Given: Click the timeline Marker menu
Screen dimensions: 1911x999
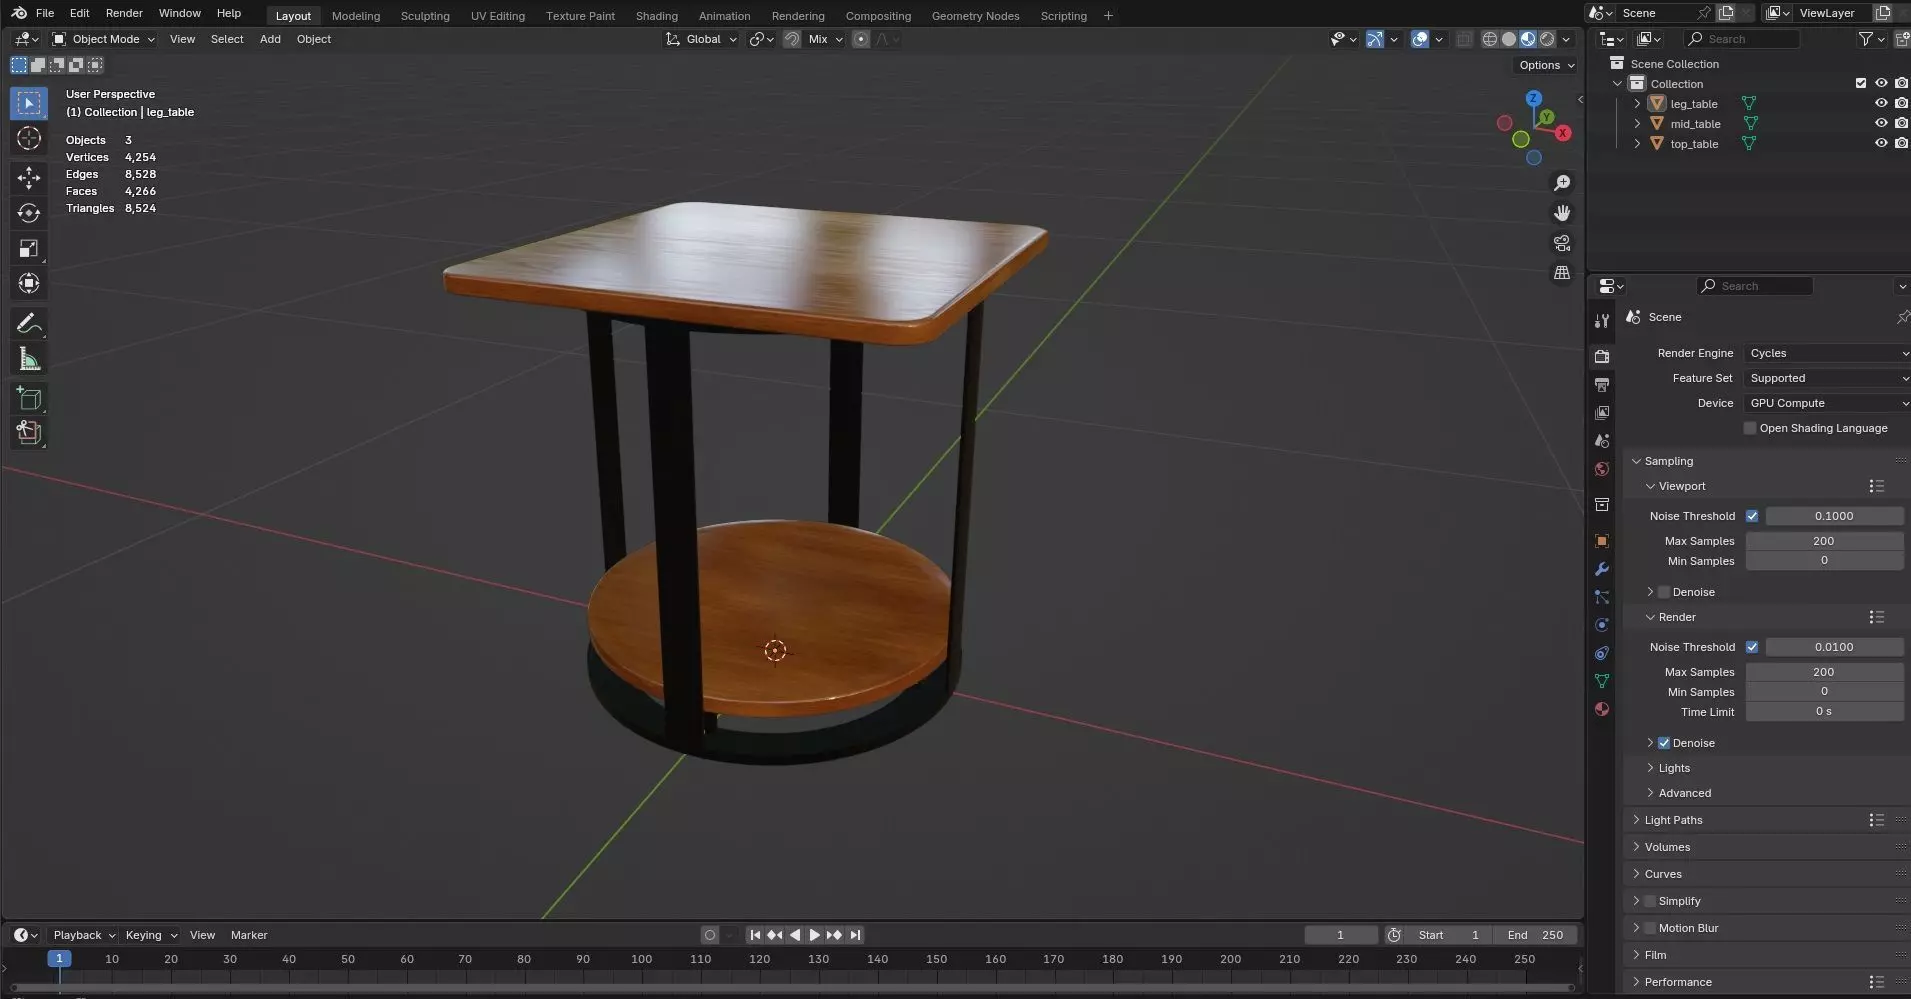Looking at the screenshot, I should click(x=249, y=935).
